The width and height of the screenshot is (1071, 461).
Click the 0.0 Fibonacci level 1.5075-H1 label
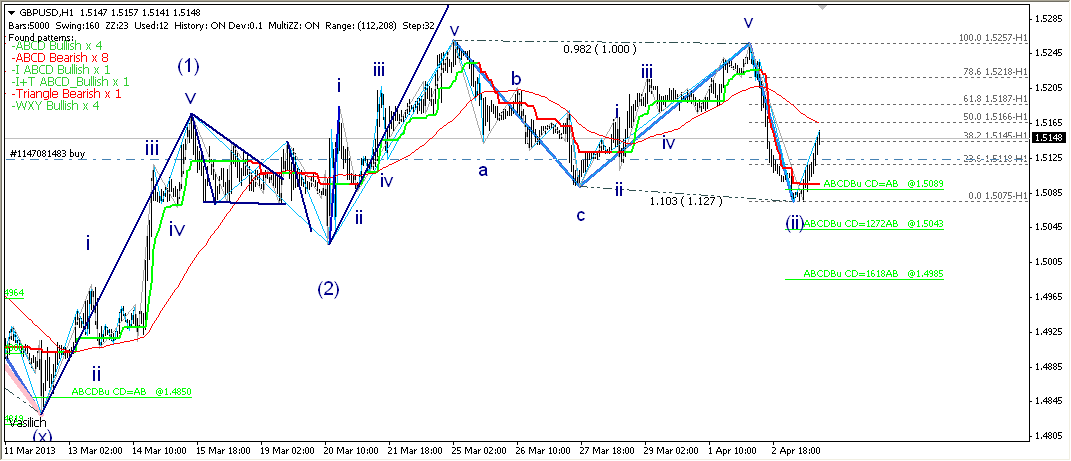999,197
